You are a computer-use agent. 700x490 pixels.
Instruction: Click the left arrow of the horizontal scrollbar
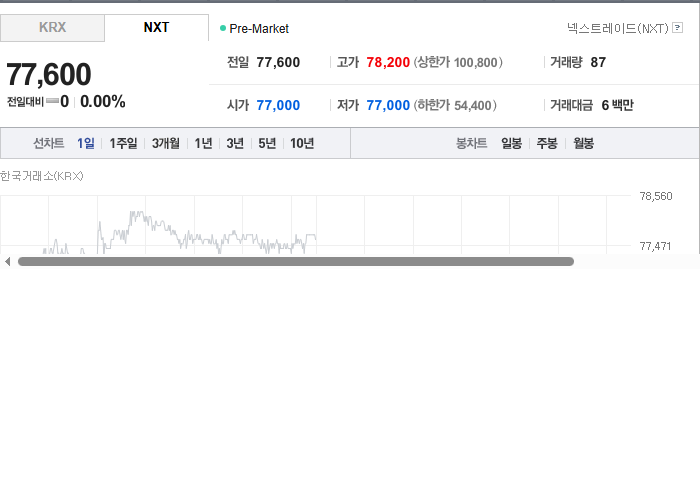(7, 262)
